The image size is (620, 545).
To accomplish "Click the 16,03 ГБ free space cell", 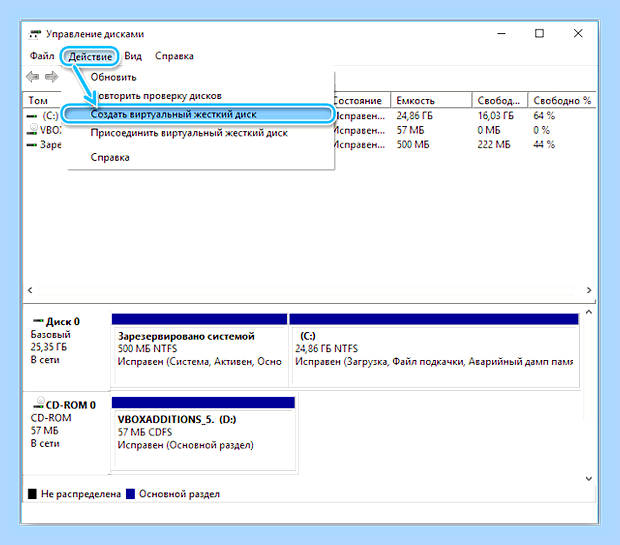I will [x=495, y=115].
